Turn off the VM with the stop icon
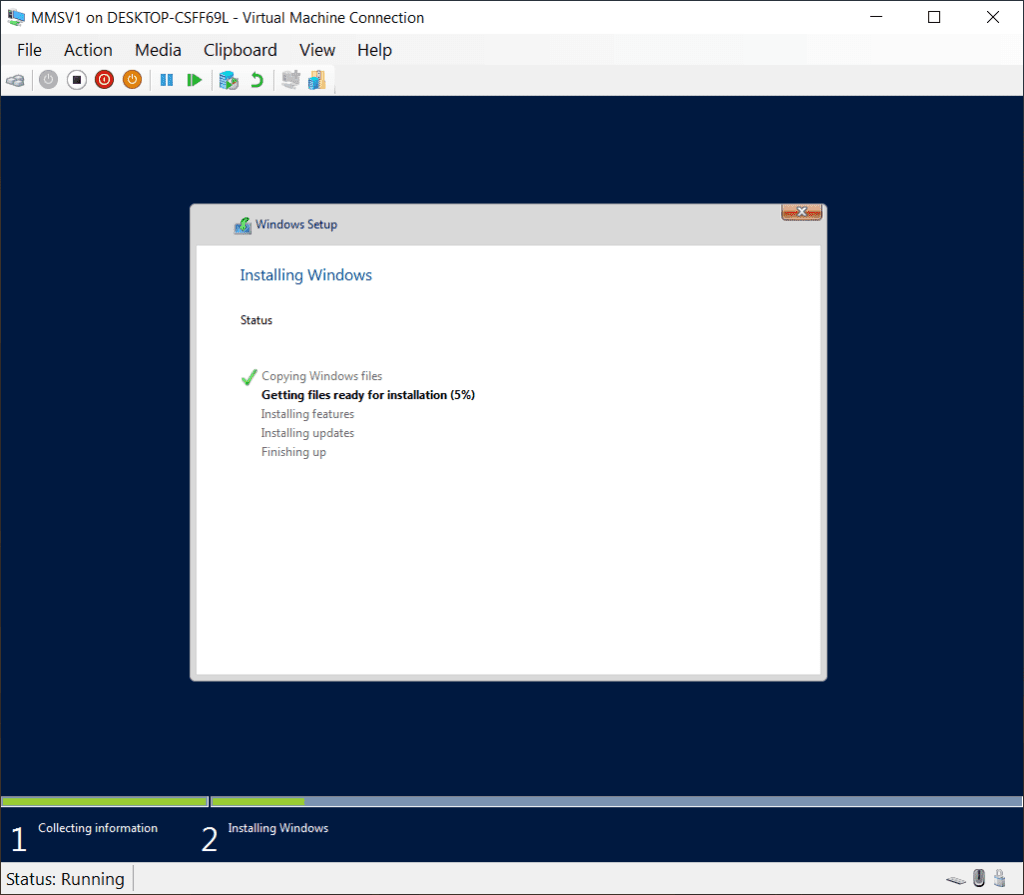Screen dimensions: 1024x895 (x=76, y=80)
